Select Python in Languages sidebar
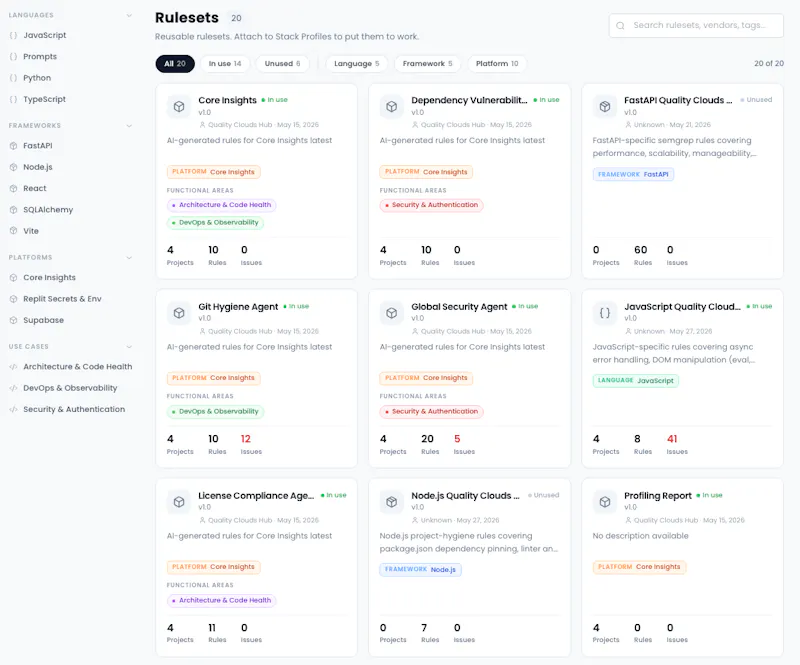 (37, 78)
